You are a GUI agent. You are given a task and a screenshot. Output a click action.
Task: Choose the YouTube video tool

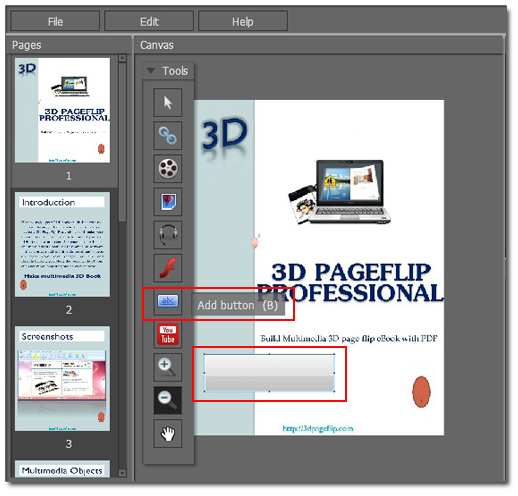[x=168, y=334]
